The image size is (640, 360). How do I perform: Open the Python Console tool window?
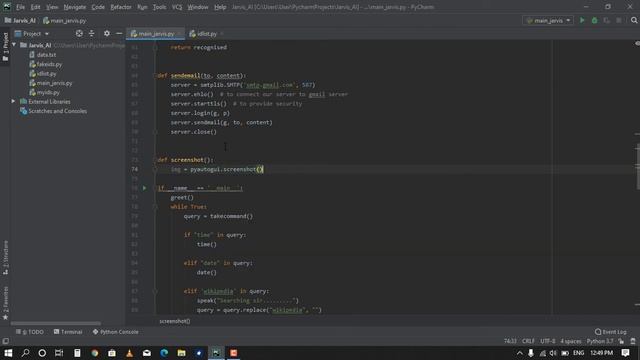[116, 332]
